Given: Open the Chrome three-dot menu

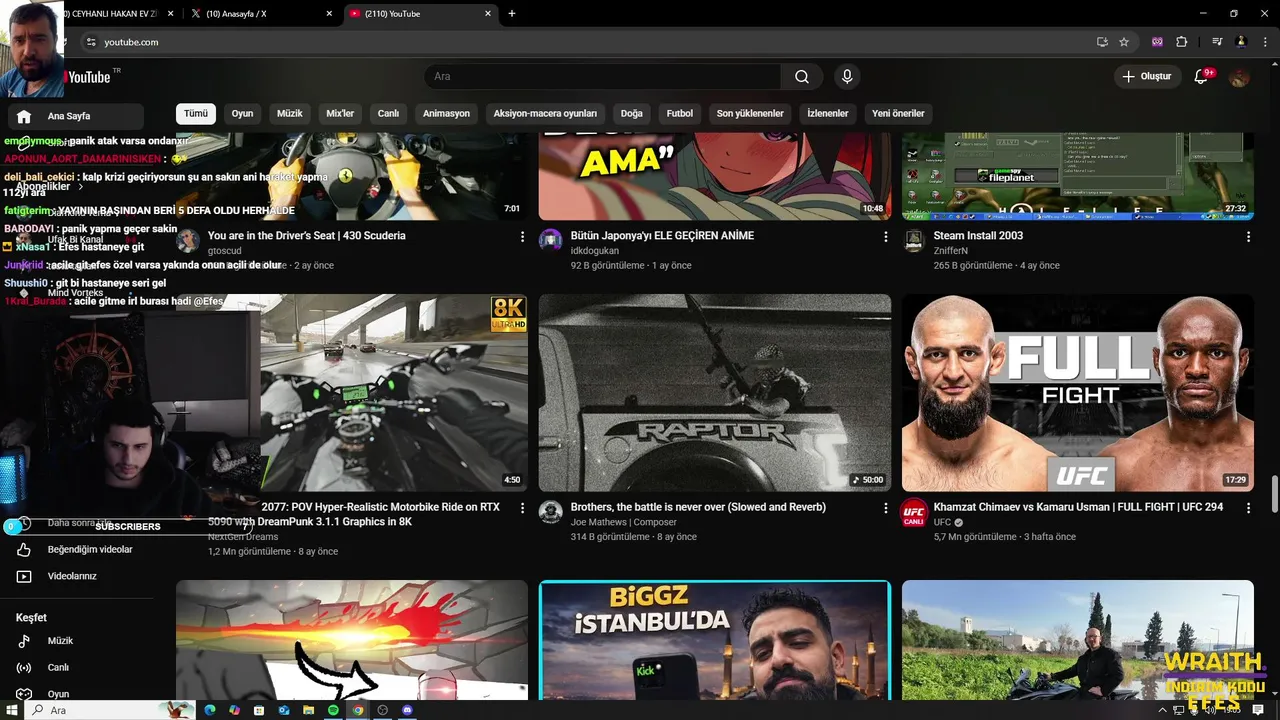Looking at the screenshot, I should coord(1264,42).
